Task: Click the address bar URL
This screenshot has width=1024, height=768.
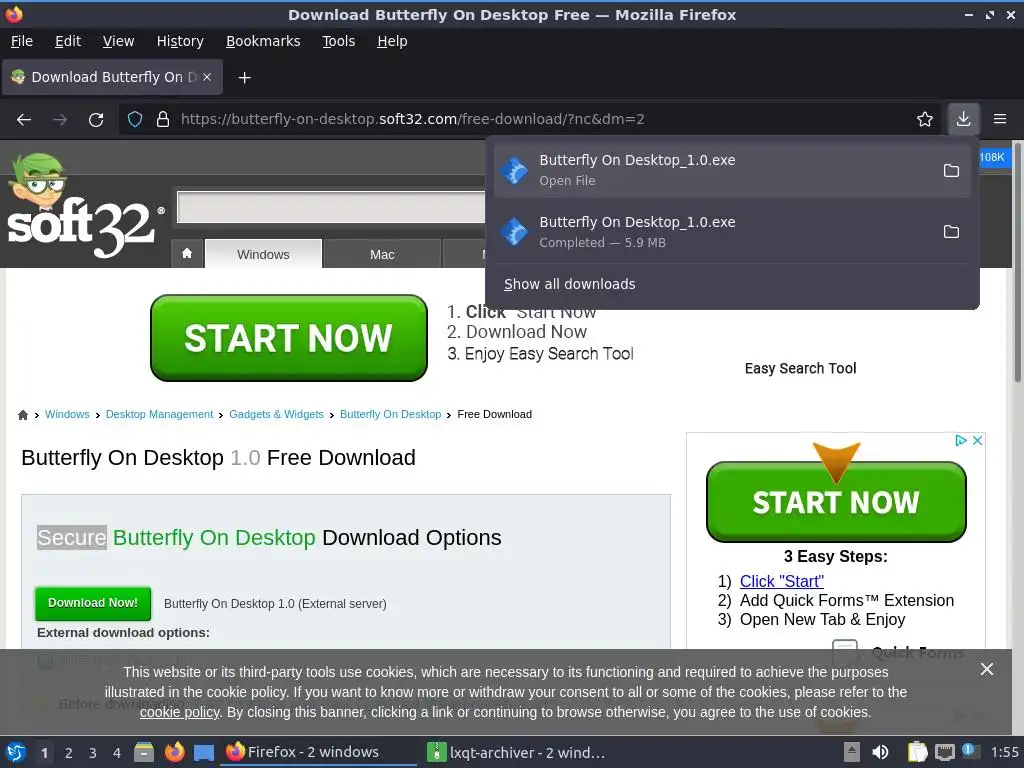Action: [412, 119]
